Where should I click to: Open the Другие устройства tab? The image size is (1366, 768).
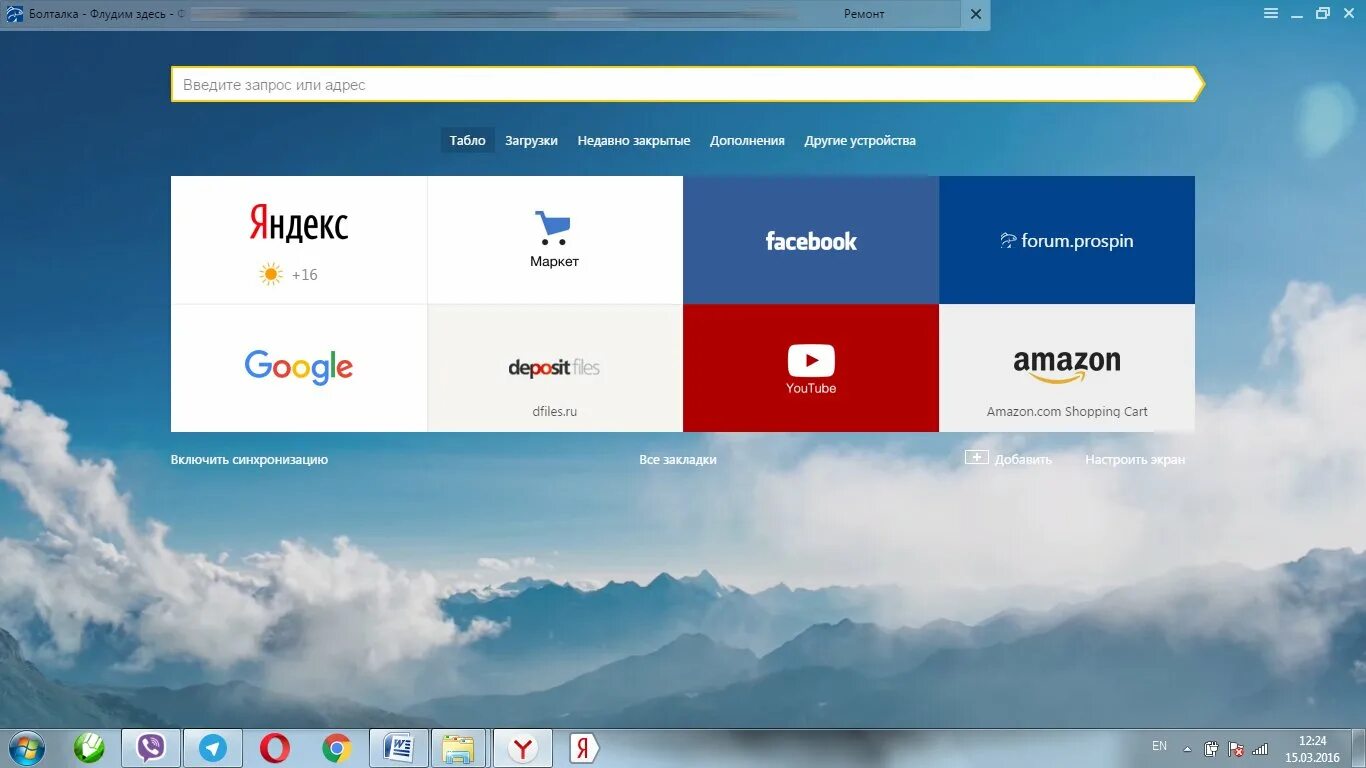(860, 141)
